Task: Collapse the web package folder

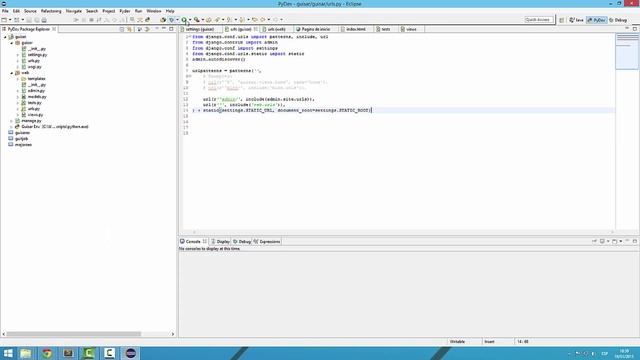Action: coord(11,73)
